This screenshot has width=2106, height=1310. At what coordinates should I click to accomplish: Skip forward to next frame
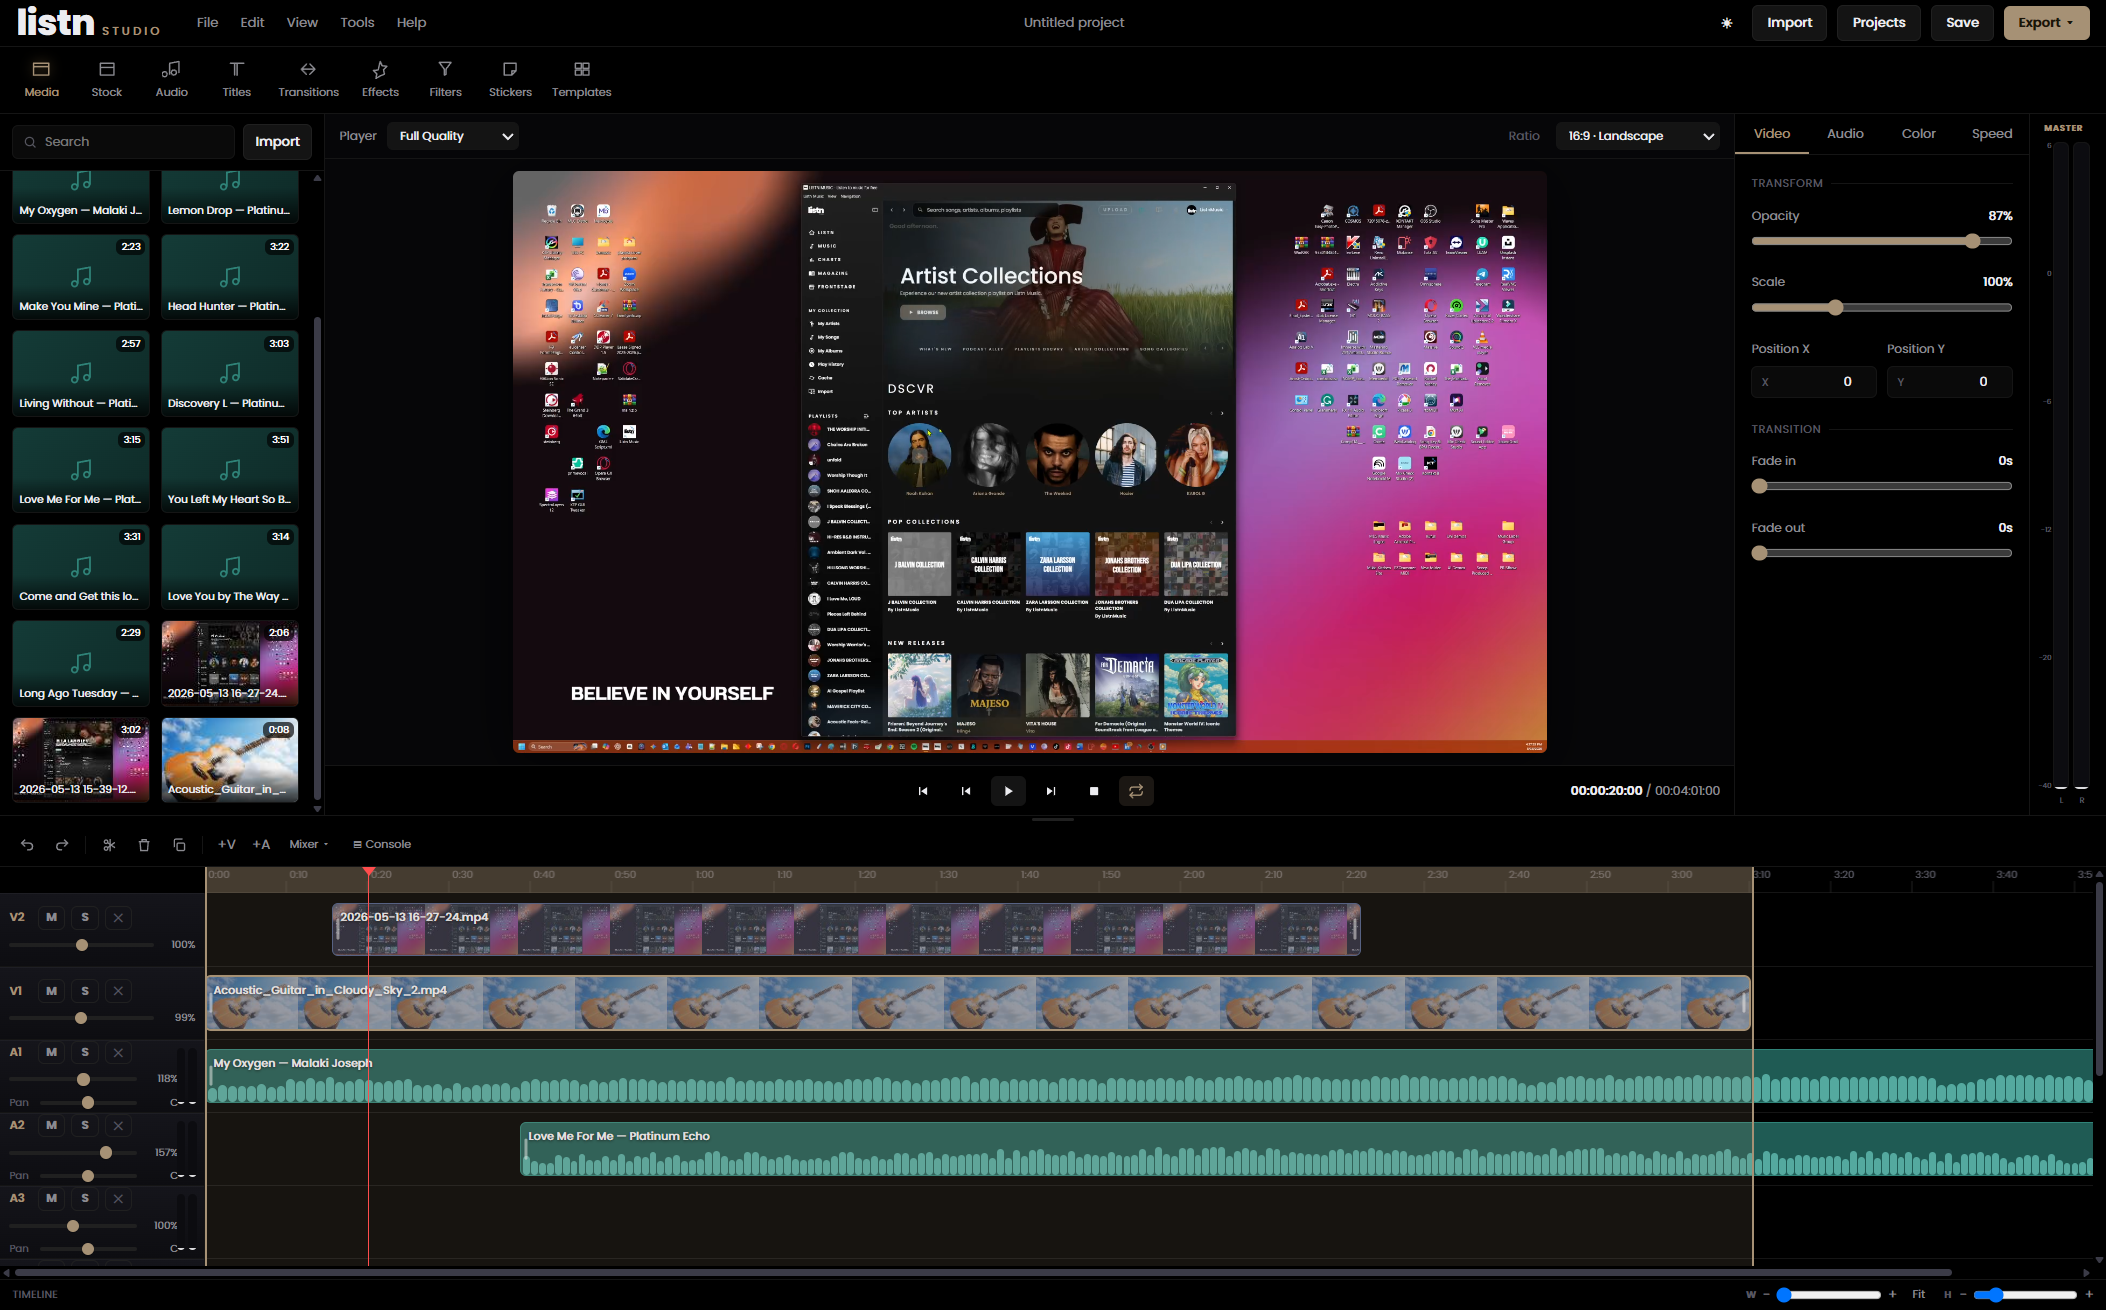1051,791
